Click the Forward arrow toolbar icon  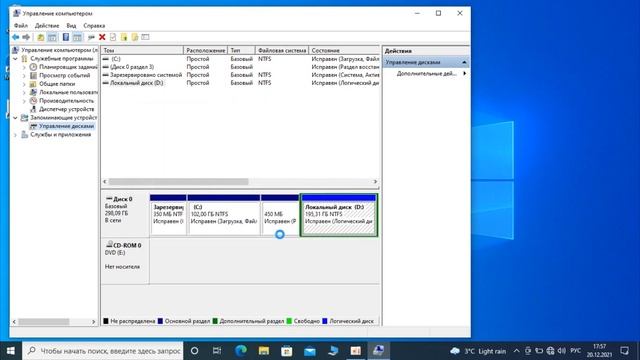click(x=26, y=37)
